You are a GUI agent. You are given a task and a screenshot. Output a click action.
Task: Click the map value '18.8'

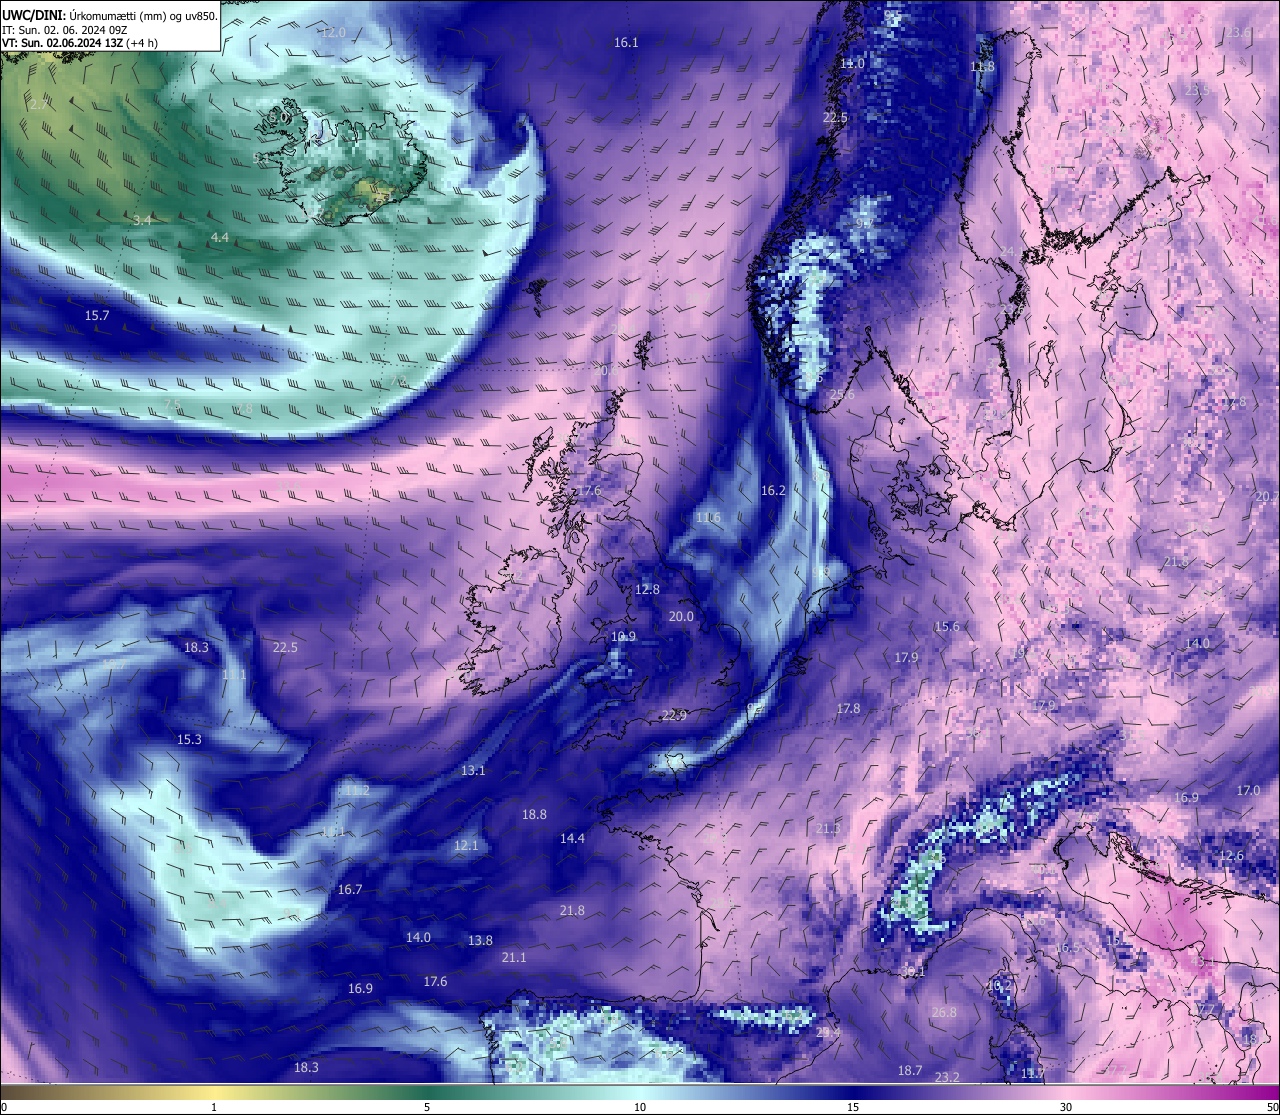[x=534, y=815]
